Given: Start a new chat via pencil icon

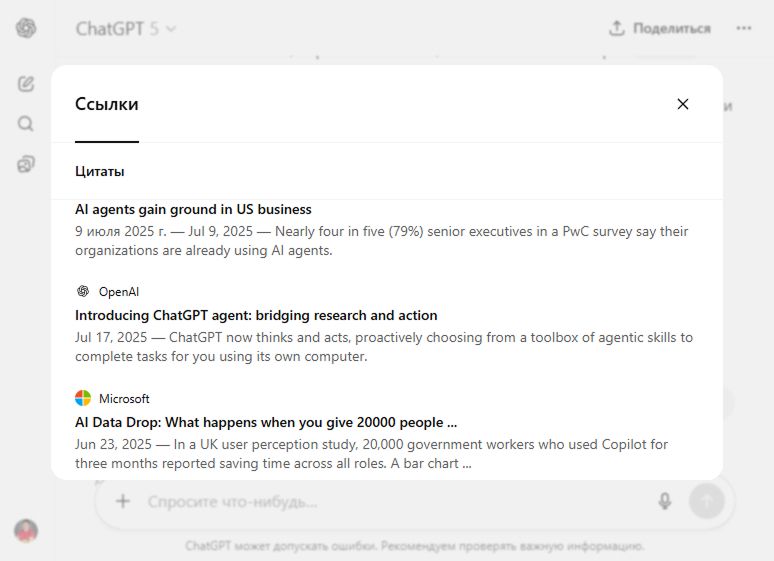Looking at the screenshot, I should coord(26,84).
